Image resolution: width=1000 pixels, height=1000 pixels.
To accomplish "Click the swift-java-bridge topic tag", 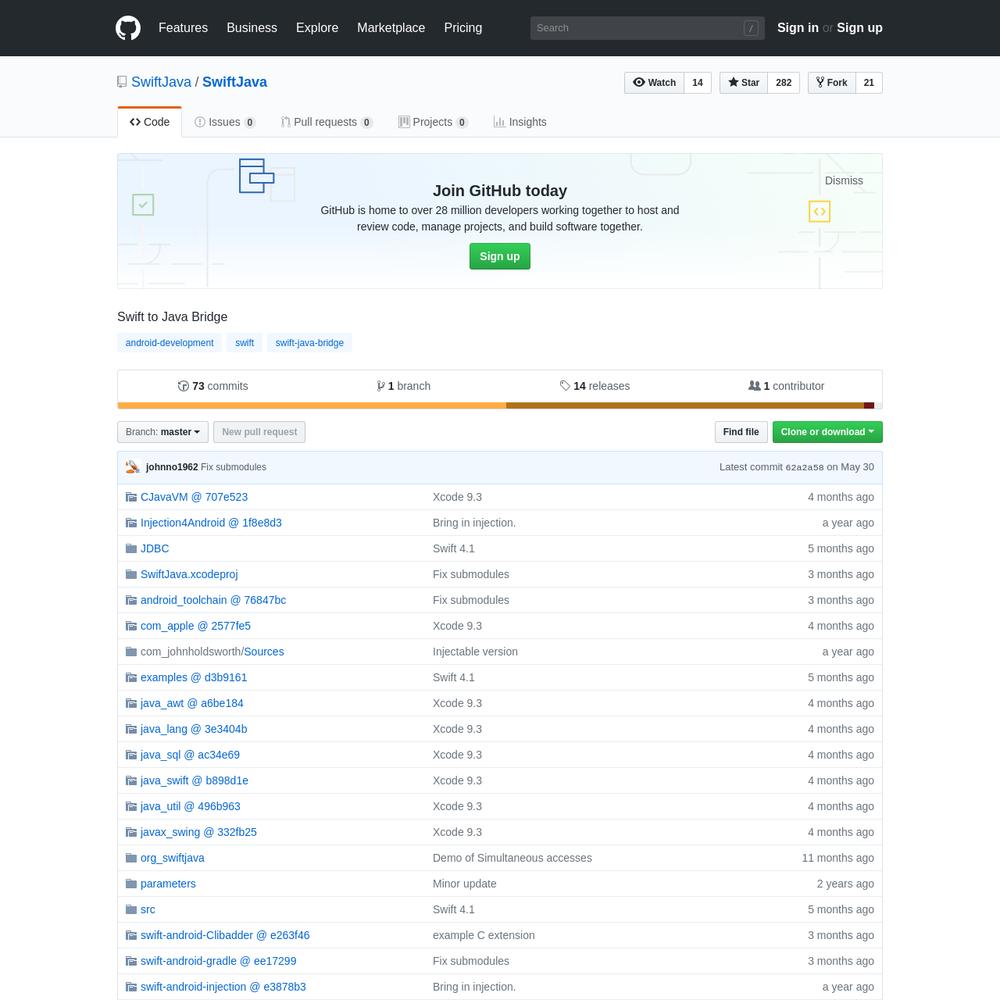I will [309, 342].
